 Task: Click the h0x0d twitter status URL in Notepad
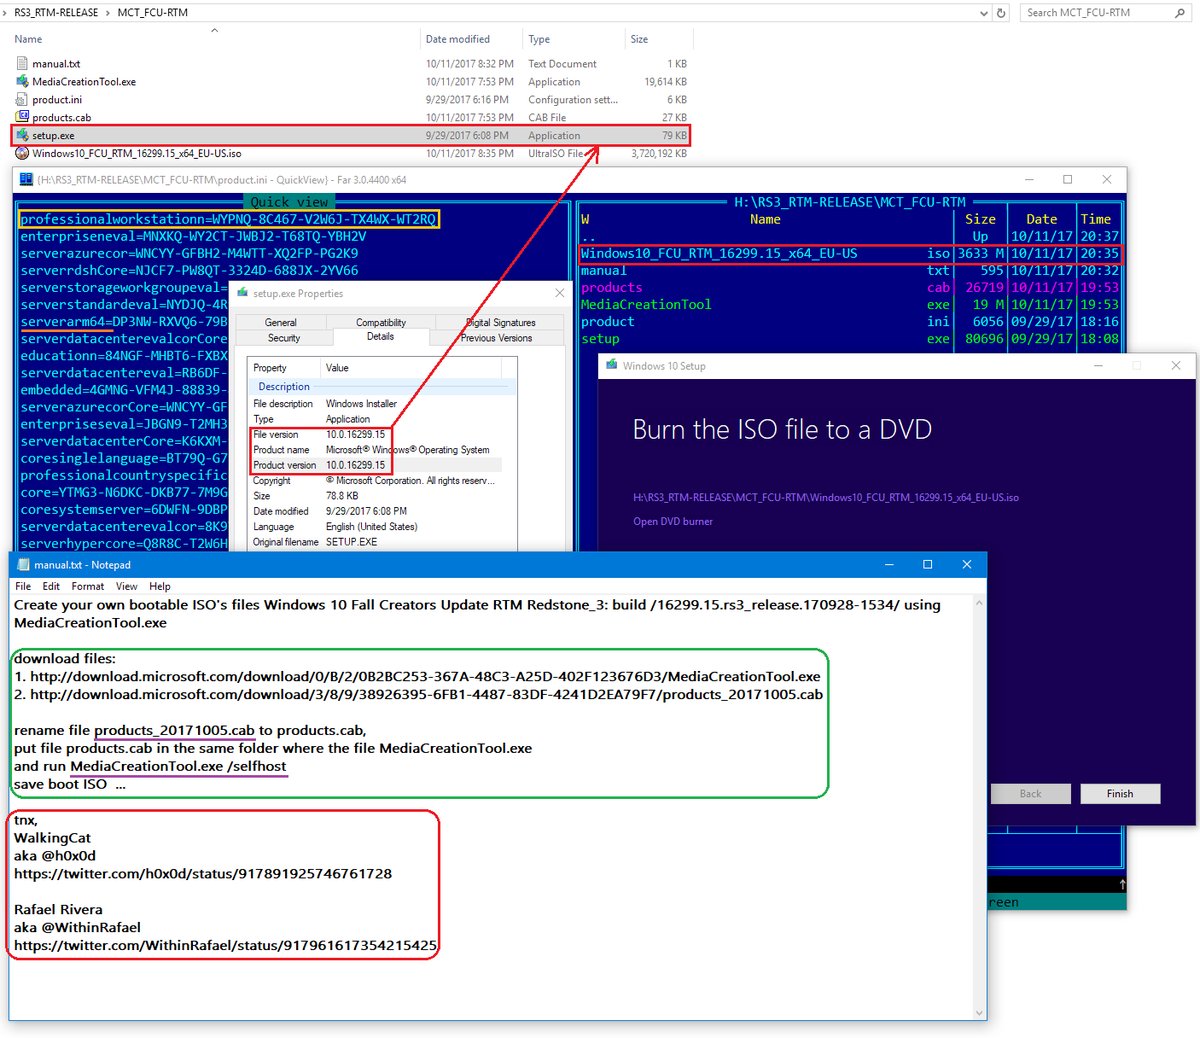[203, 874]
